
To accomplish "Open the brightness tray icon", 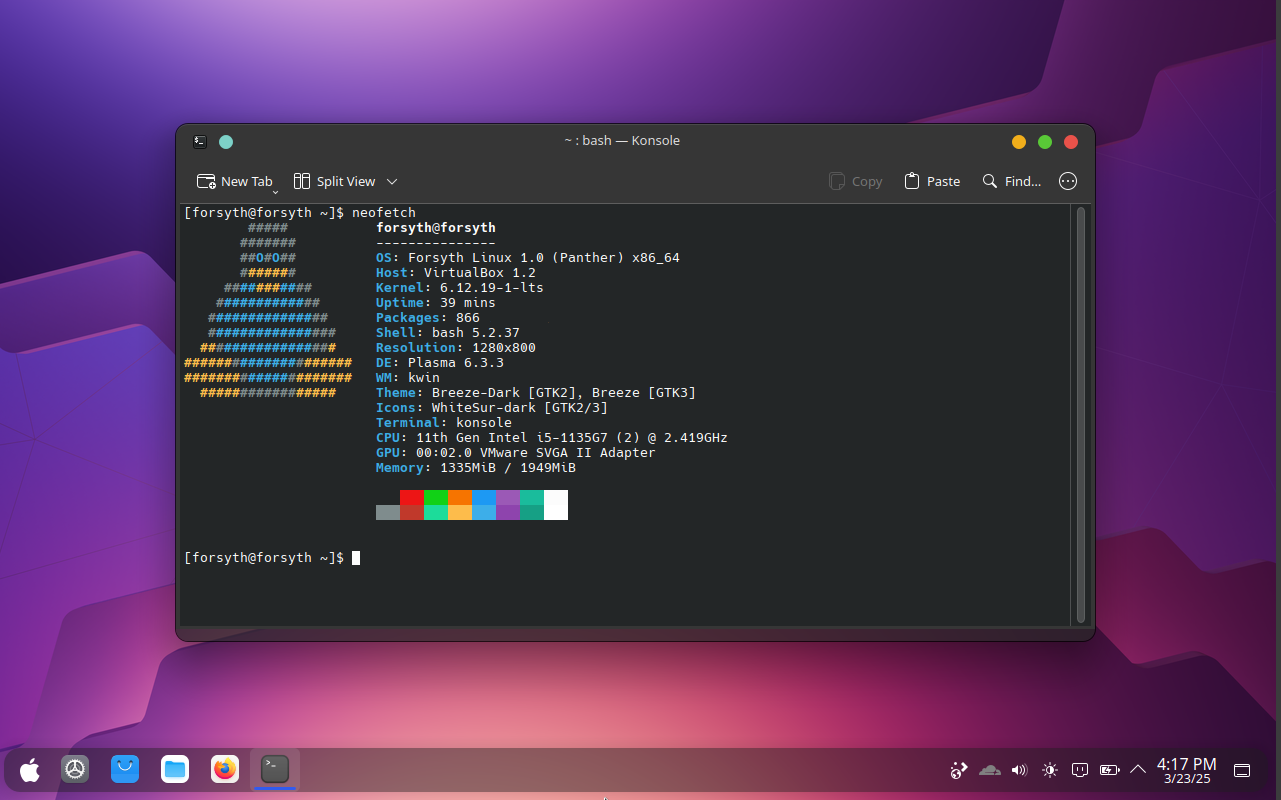I will (x=1049, y=770).
